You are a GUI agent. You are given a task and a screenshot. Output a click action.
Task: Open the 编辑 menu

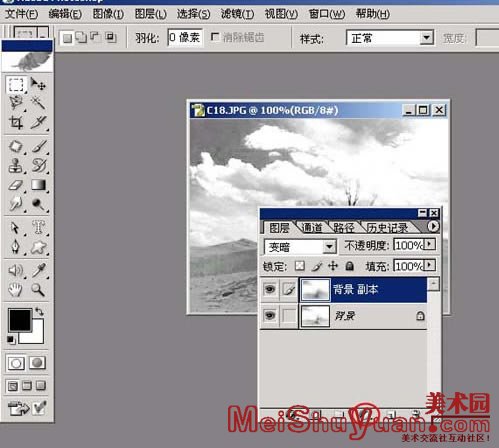[x=65, y=14]
